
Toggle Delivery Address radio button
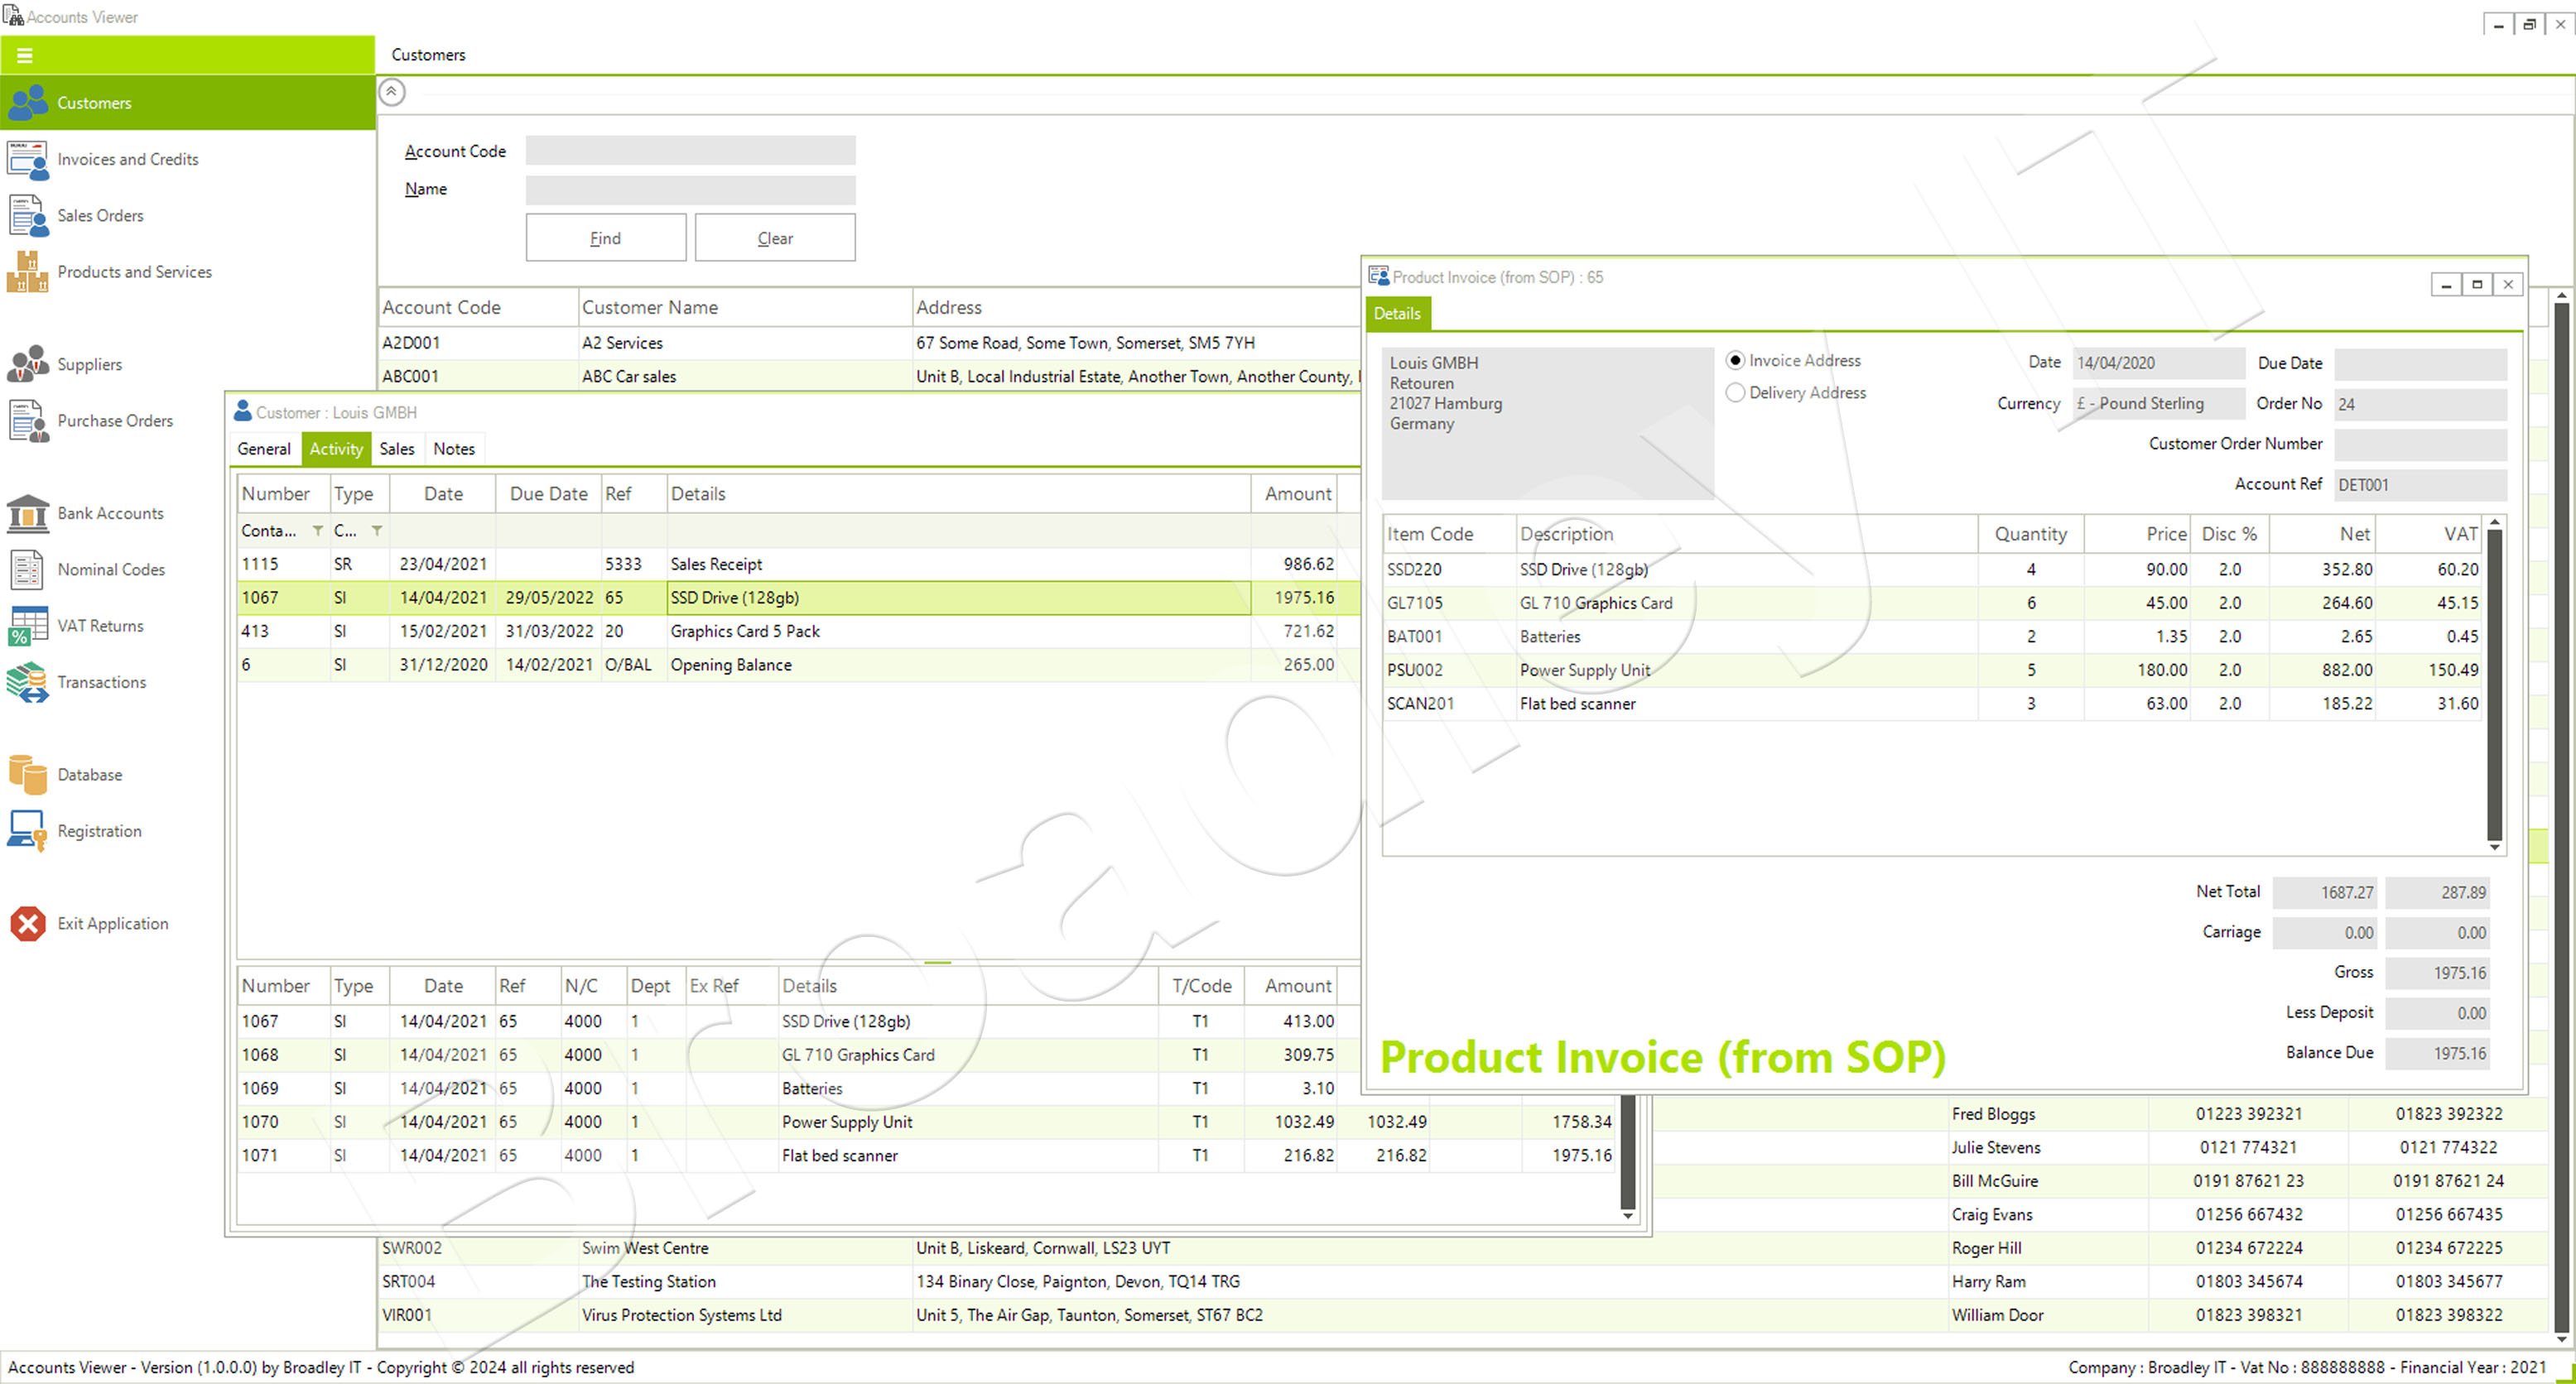[1734, 392]
